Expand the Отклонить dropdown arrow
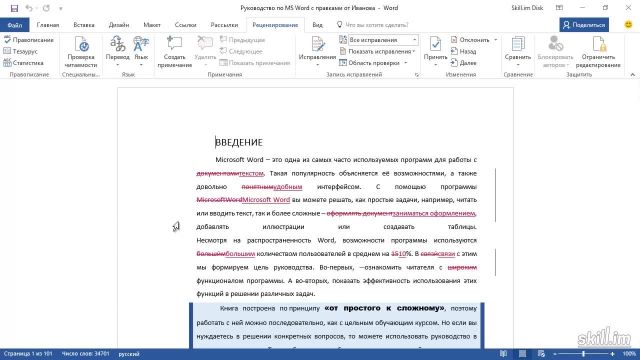The width and height of the screenshot is (640, 360). [x=496, y=40]
